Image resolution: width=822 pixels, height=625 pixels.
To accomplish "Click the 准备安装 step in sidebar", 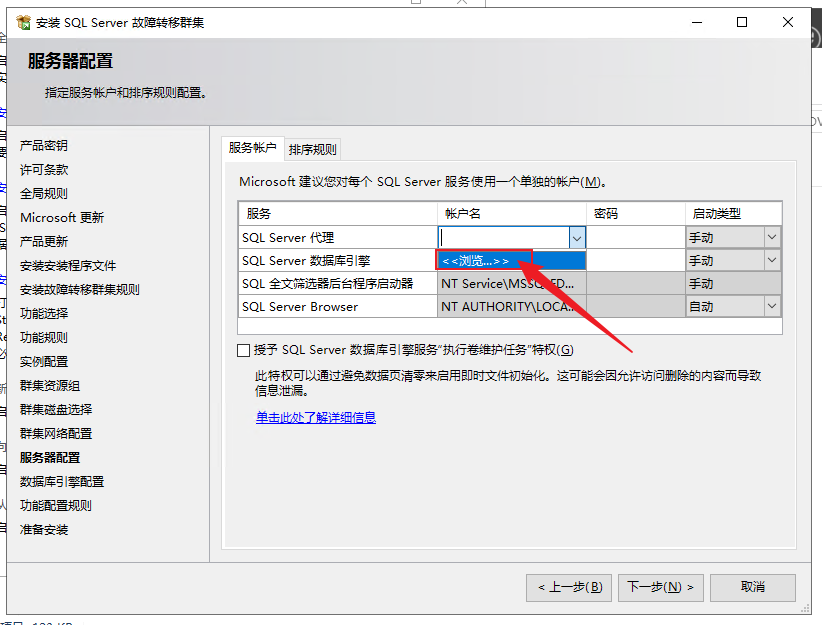I will click(x=44, y=530).
